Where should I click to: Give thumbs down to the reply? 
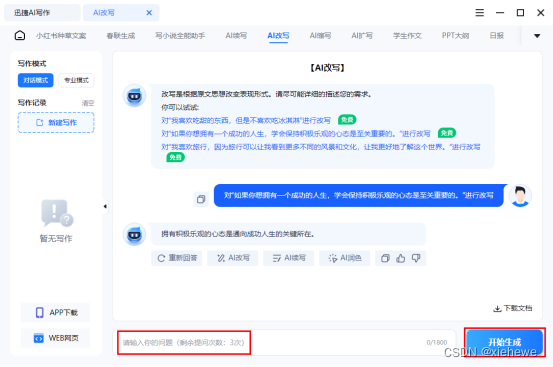click(x=416, y=258)
